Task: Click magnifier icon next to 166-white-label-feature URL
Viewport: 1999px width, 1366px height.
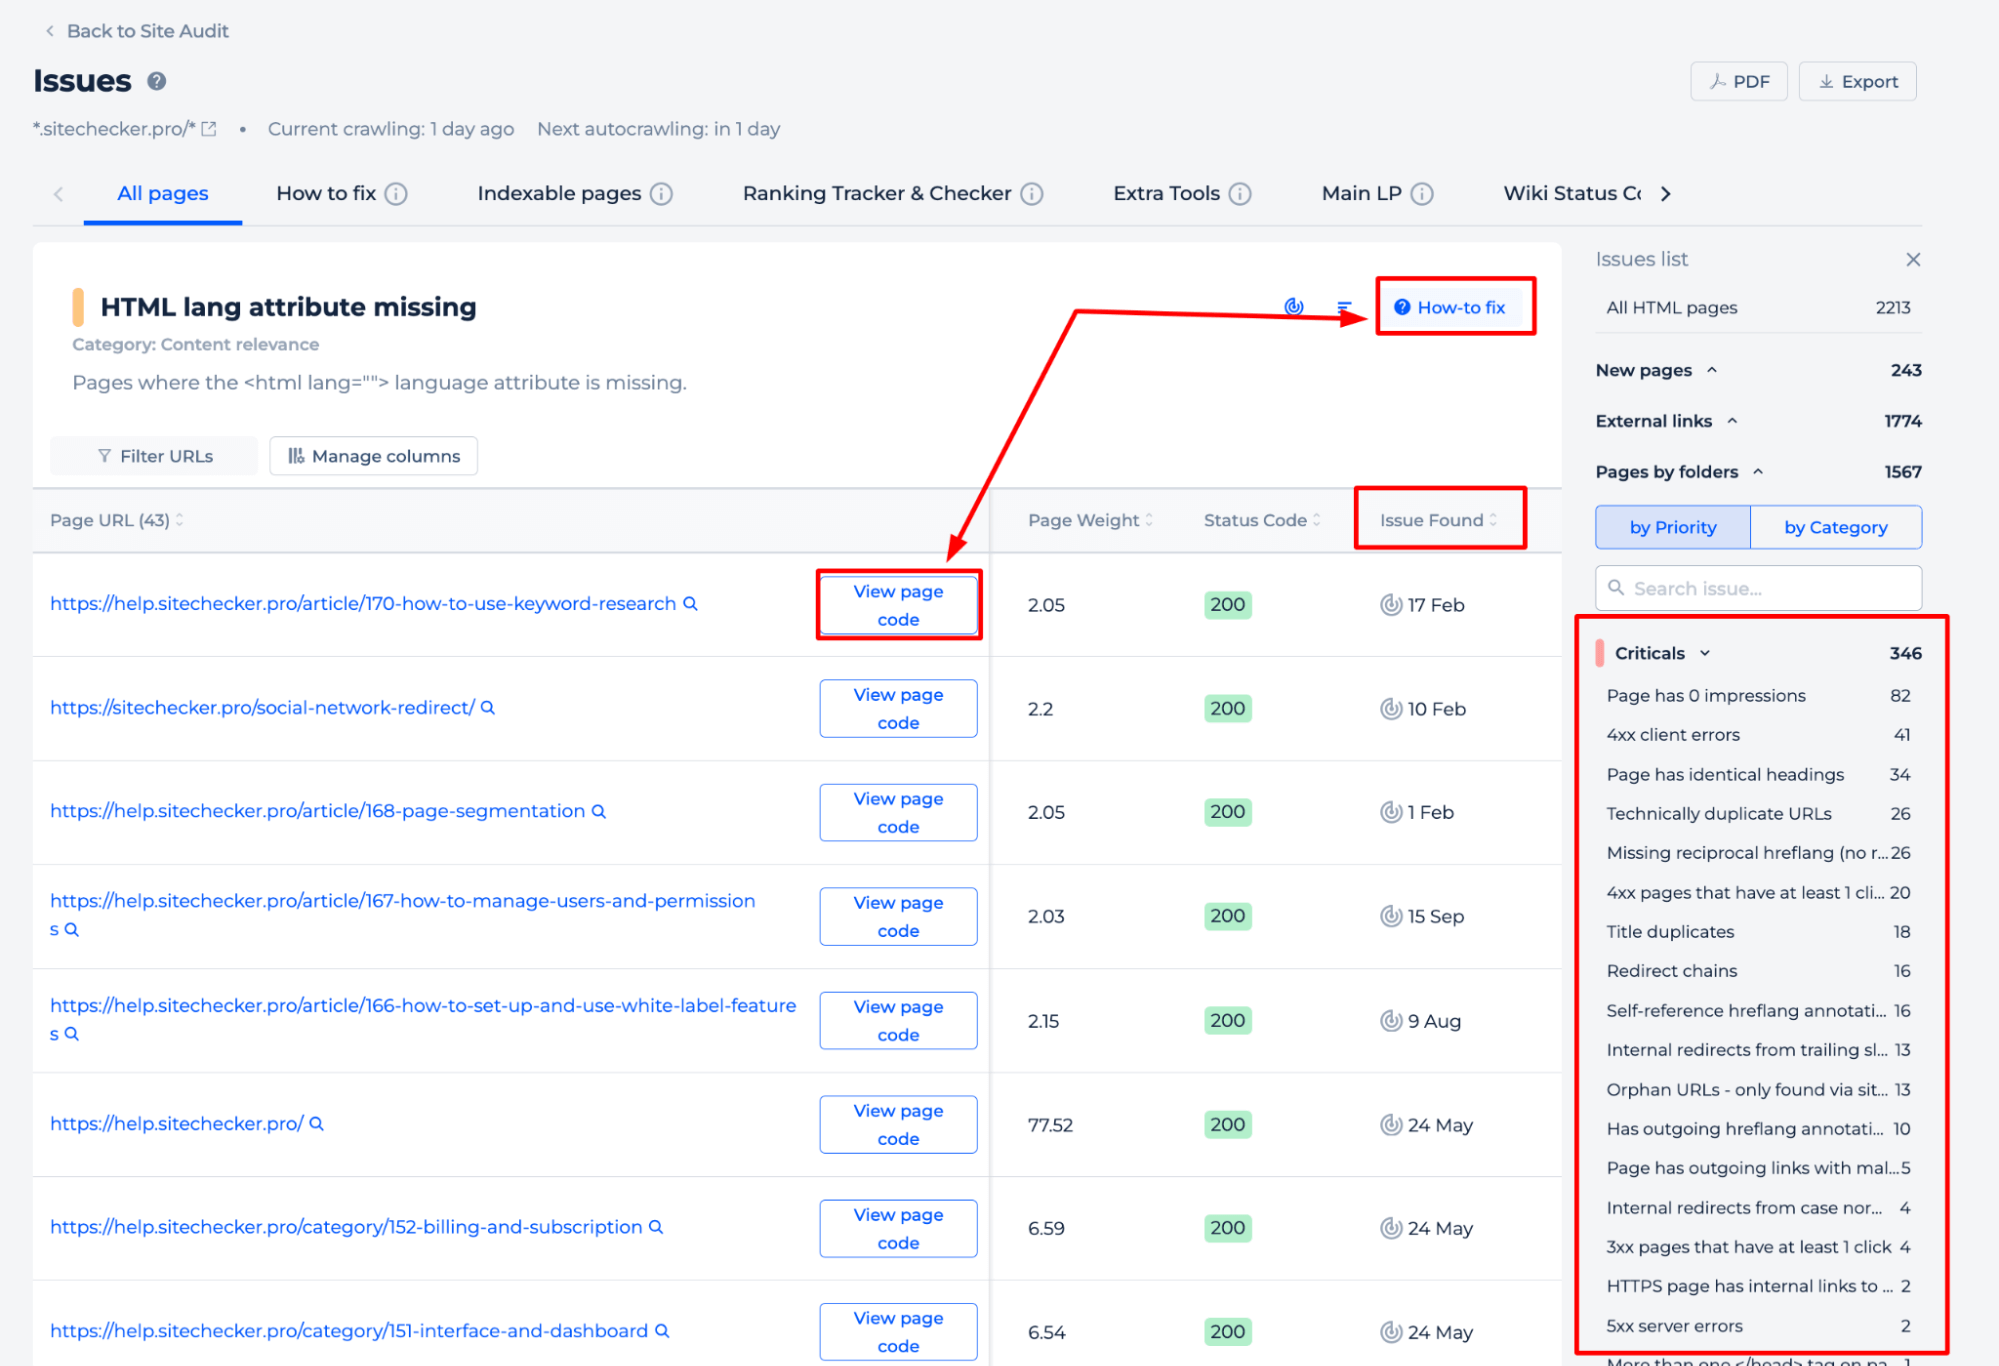Action: 71,1034
